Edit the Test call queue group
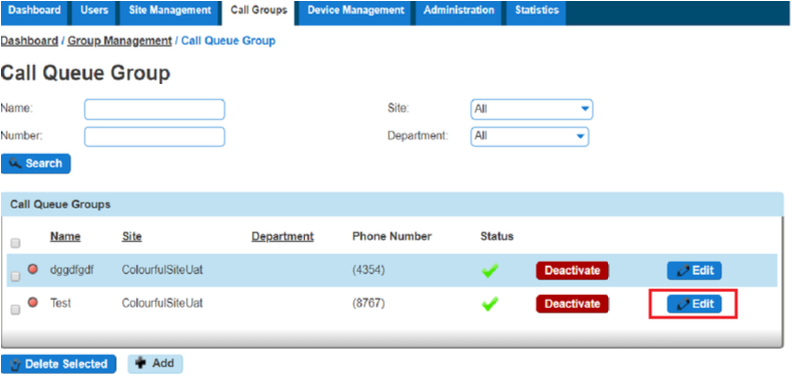Image resolution: width=792 pixels, height=377 pixels. pos(695,304)
